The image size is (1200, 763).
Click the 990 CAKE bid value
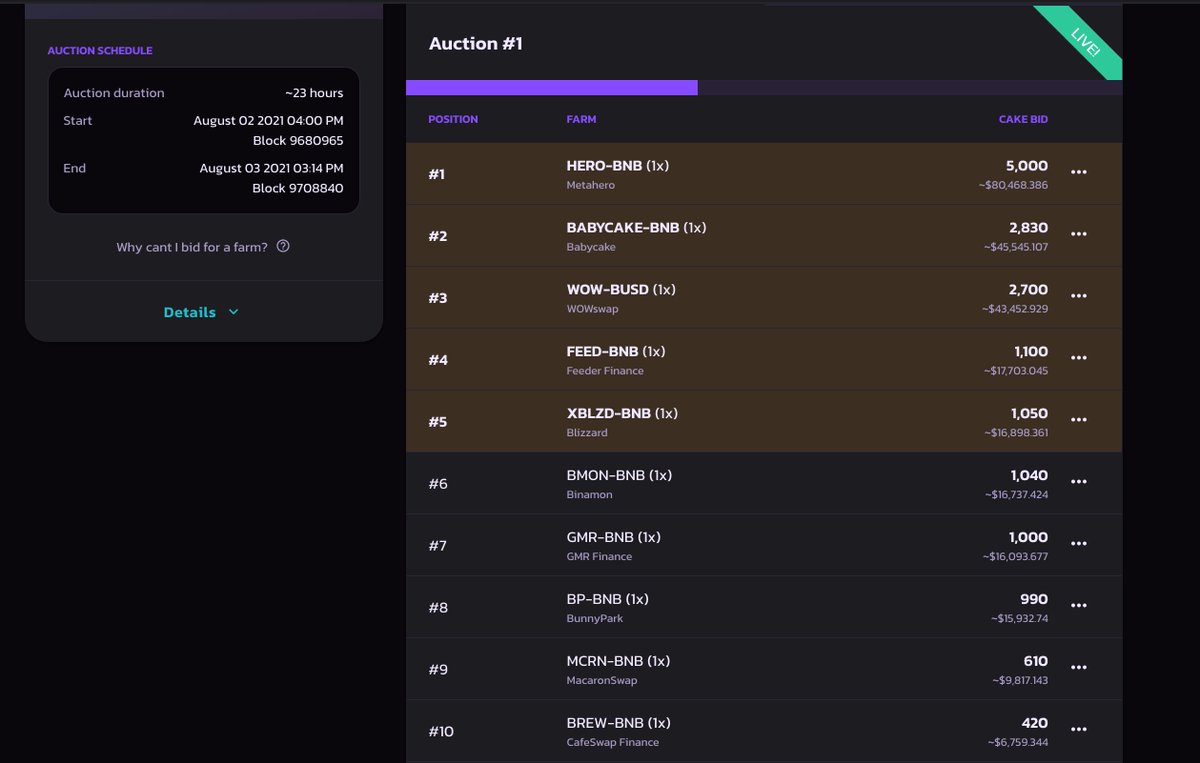(x=1034, y=600)
